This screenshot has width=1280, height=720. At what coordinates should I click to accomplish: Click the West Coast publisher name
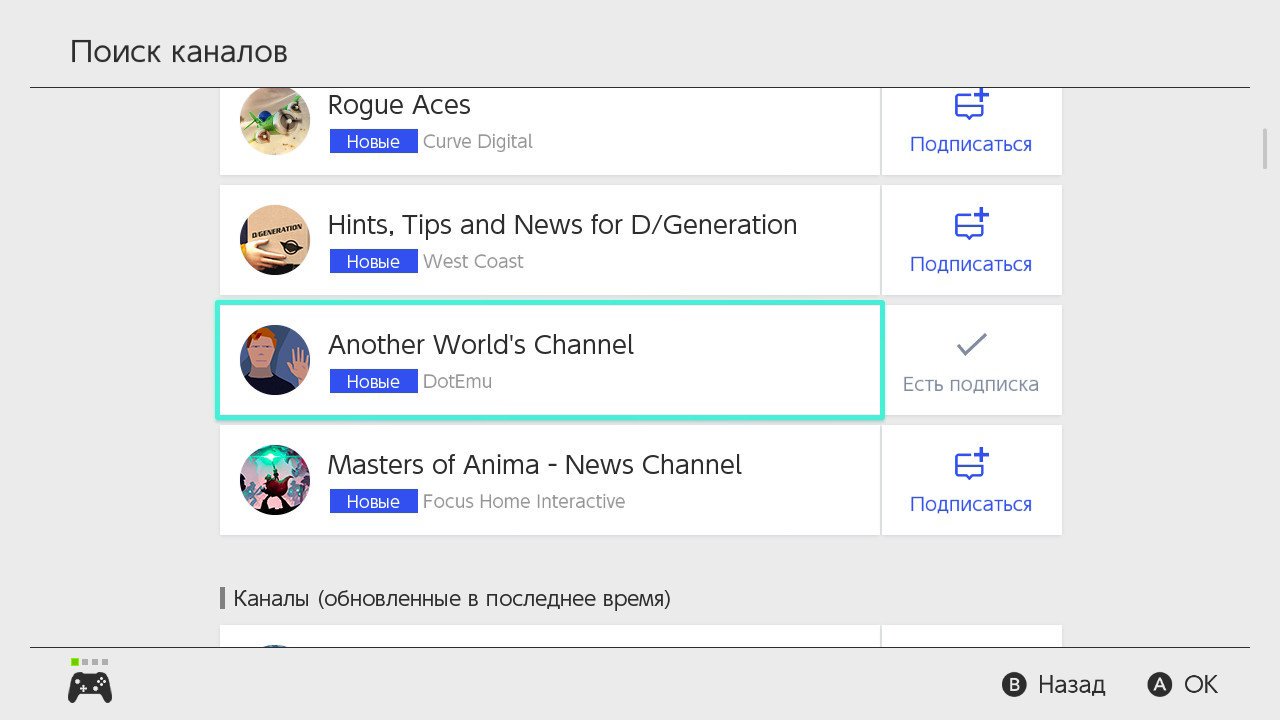(473, 262)
